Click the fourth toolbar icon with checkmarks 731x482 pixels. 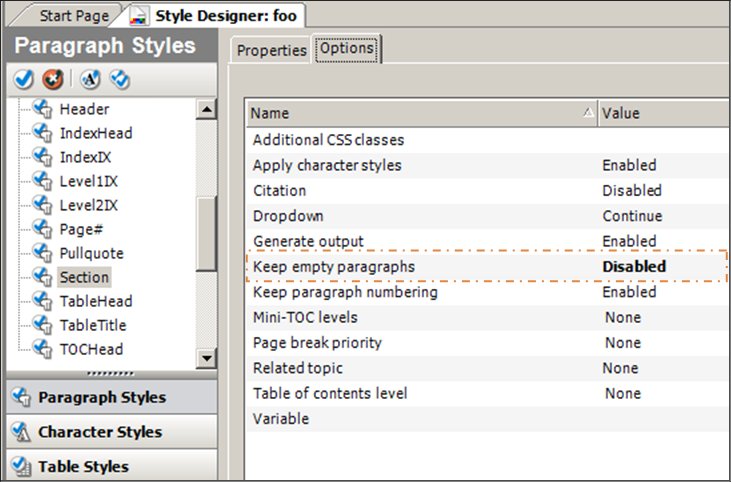(x=120, y=79)
